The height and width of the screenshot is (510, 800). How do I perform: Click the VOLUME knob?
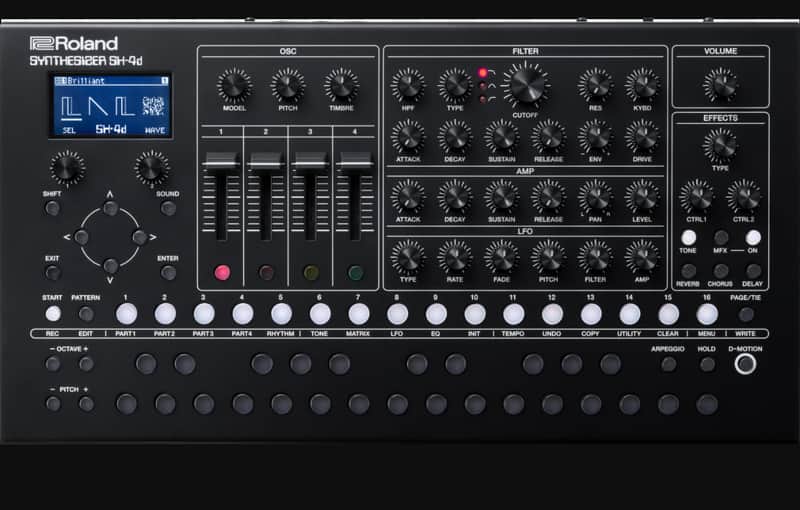coord(720,85)
